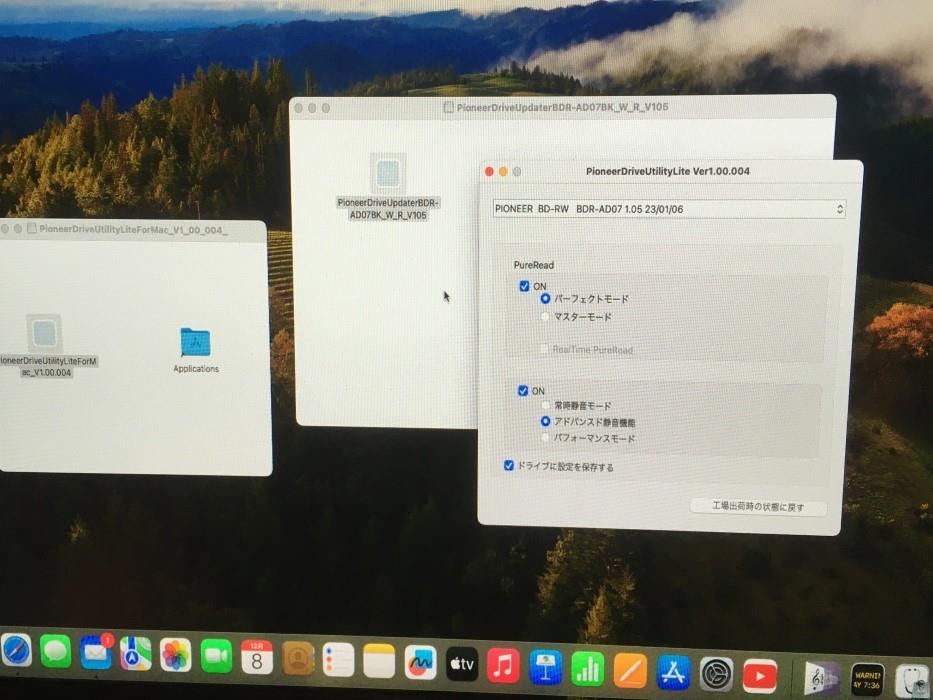
Task: Open Mail with the unread badge
Action: coord(96,652)
